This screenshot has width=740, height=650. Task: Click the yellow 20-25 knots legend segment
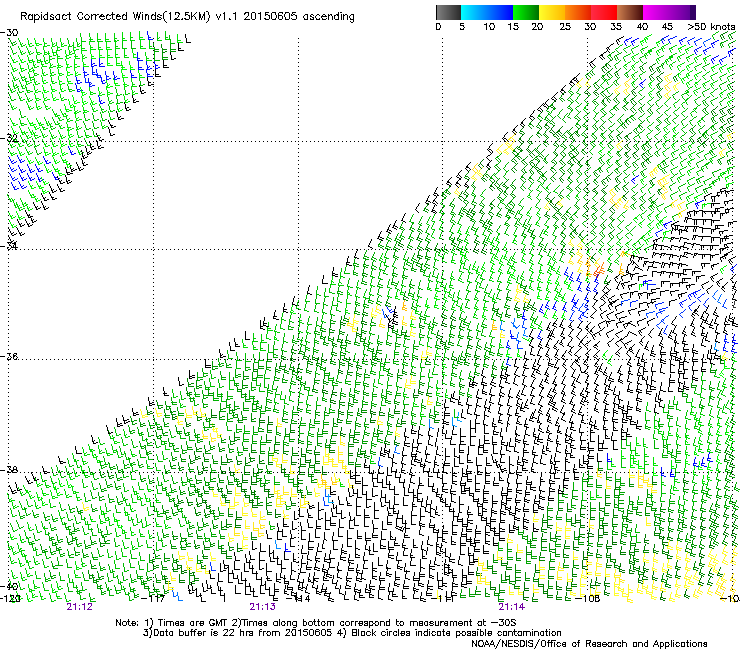coord(552,12)
